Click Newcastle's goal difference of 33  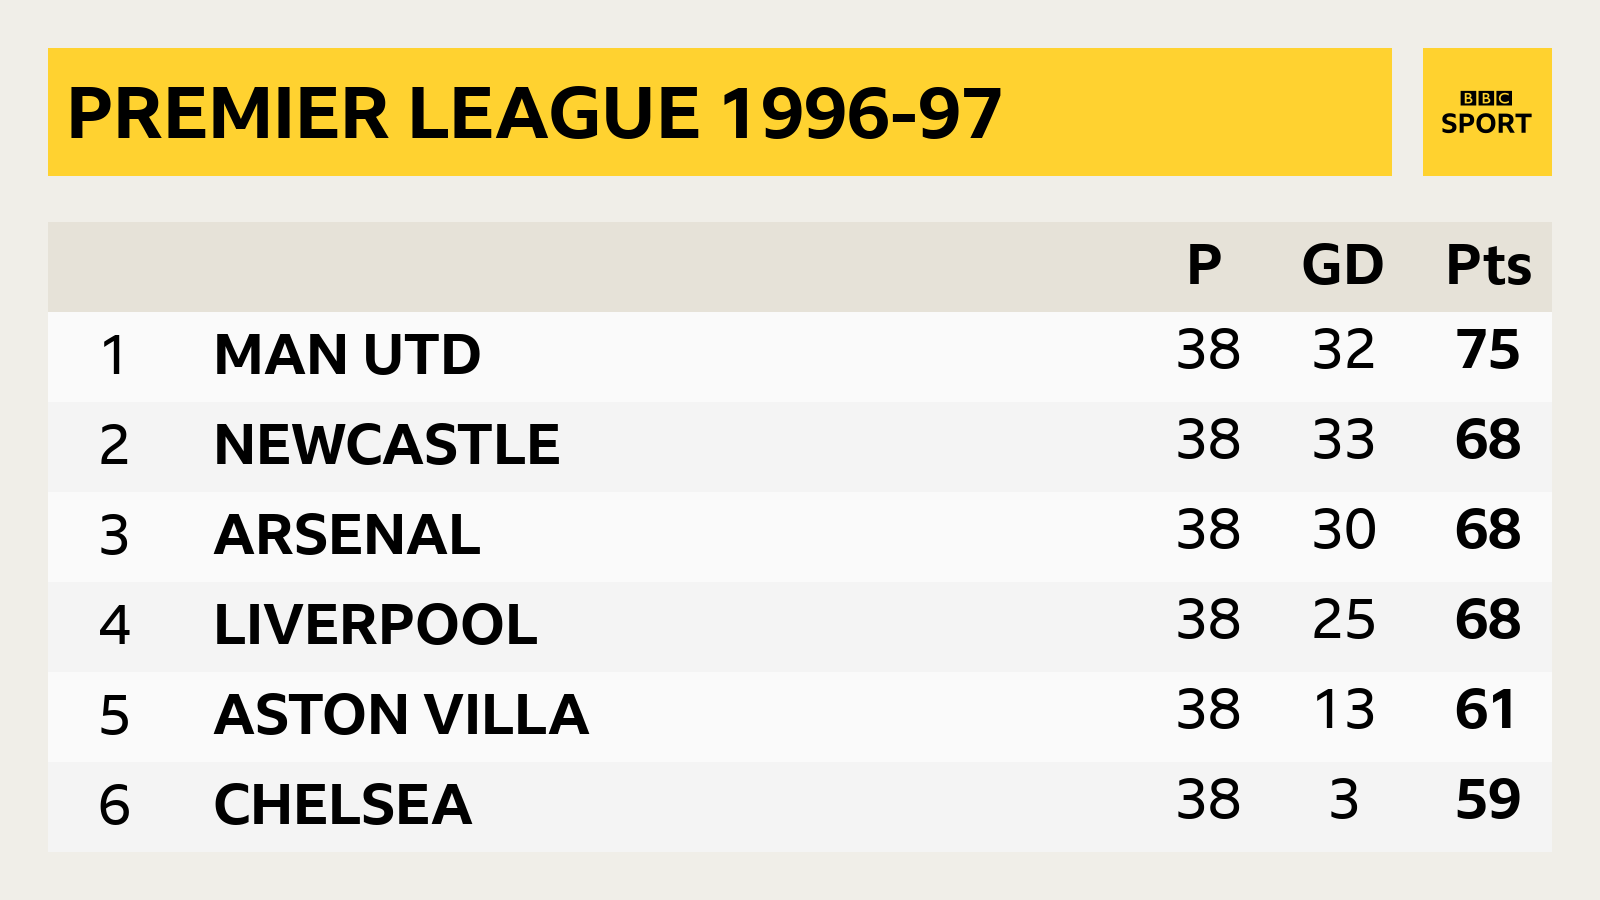[1344, 440]
